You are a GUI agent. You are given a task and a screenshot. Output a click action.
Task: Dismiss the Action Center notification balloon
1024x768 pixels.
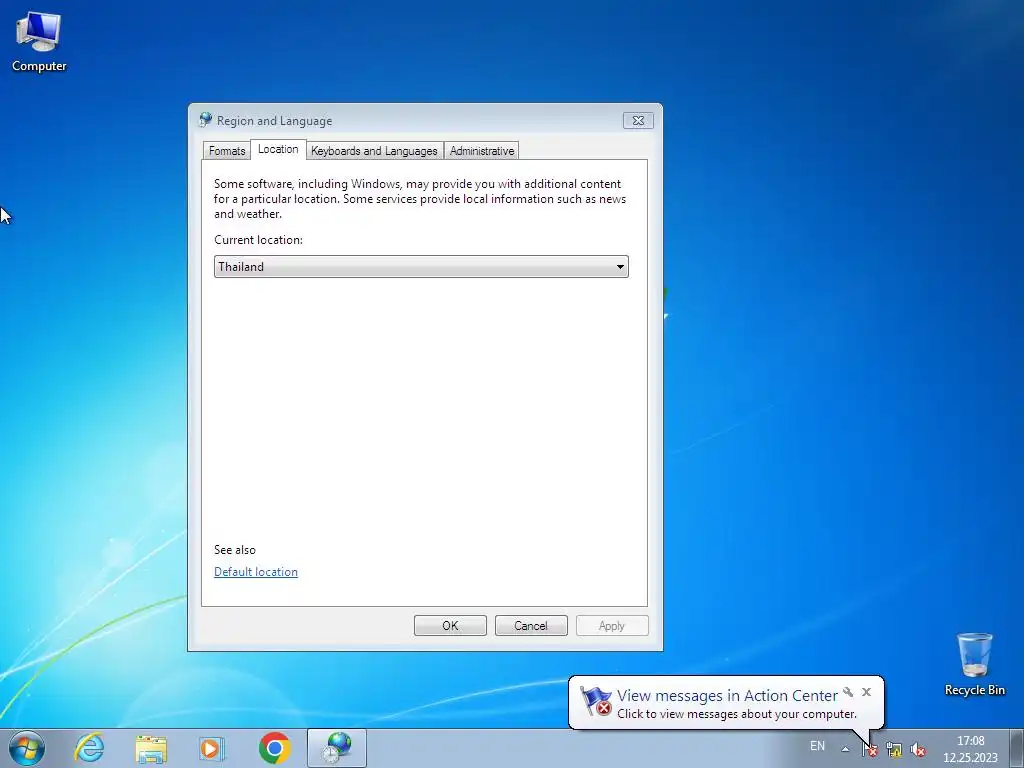click(x=867, y=692)
